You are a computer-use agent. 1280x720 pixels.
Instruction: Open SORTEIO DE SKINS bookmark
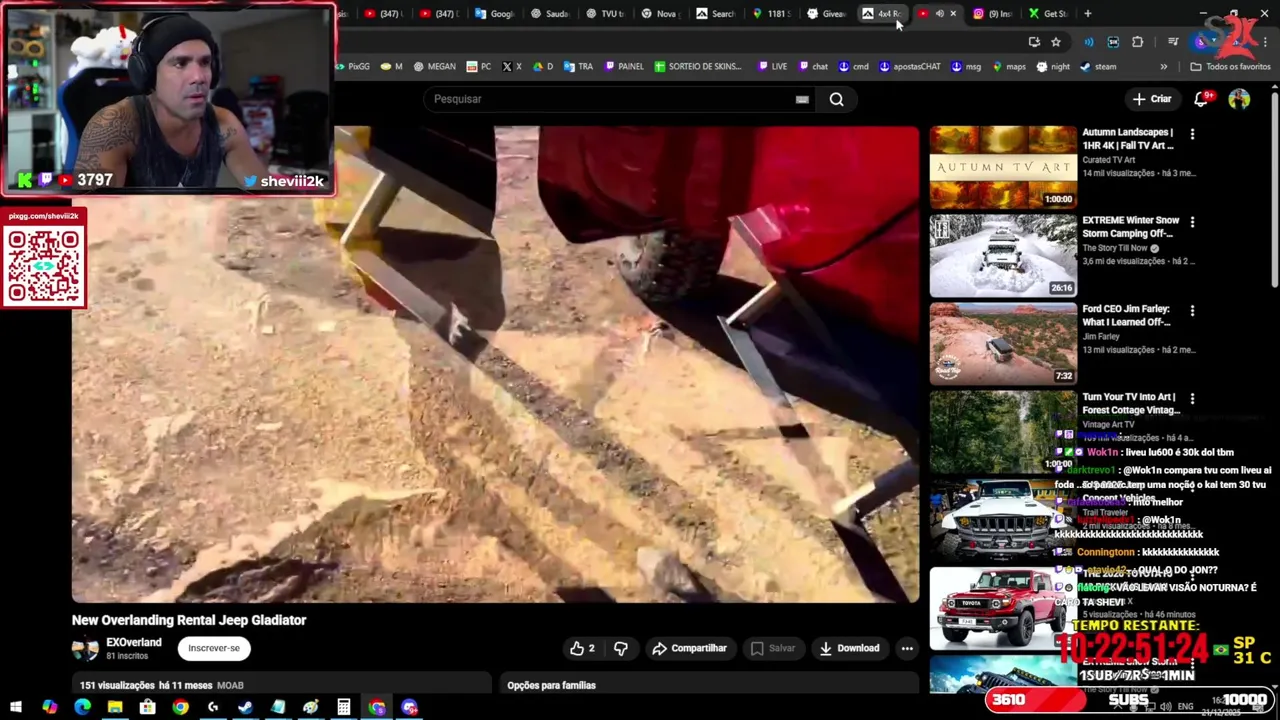698,67
